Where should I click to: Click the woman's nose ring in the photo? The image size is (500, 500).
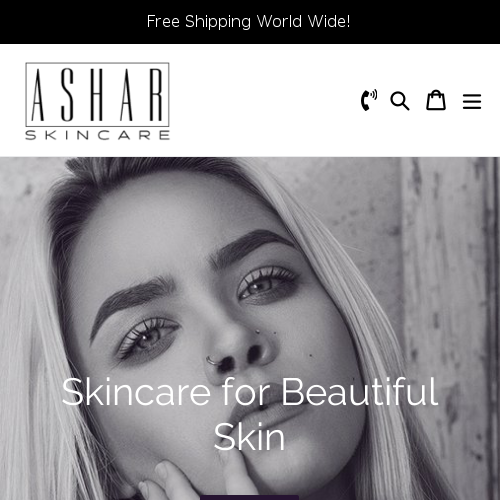211,361
